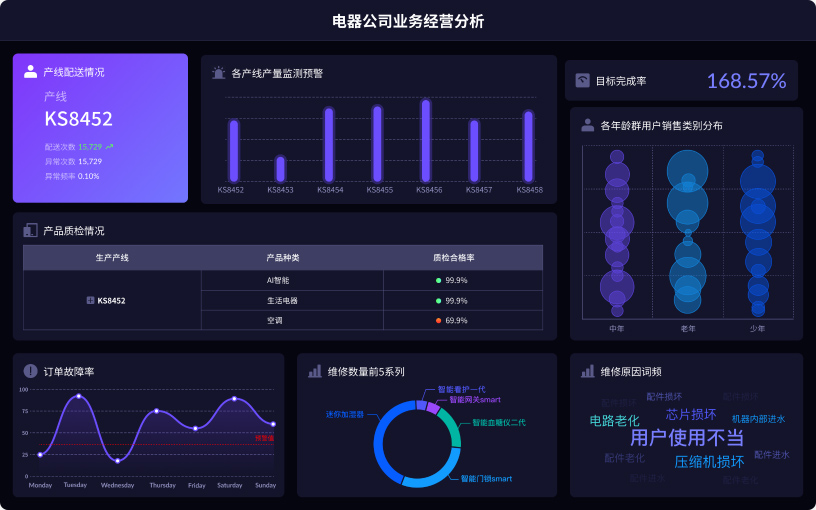The height and width of the screenshot is (510, 816).
Task: Click the person icon beside 产线配送情况
Action: [x=30, y=72]
